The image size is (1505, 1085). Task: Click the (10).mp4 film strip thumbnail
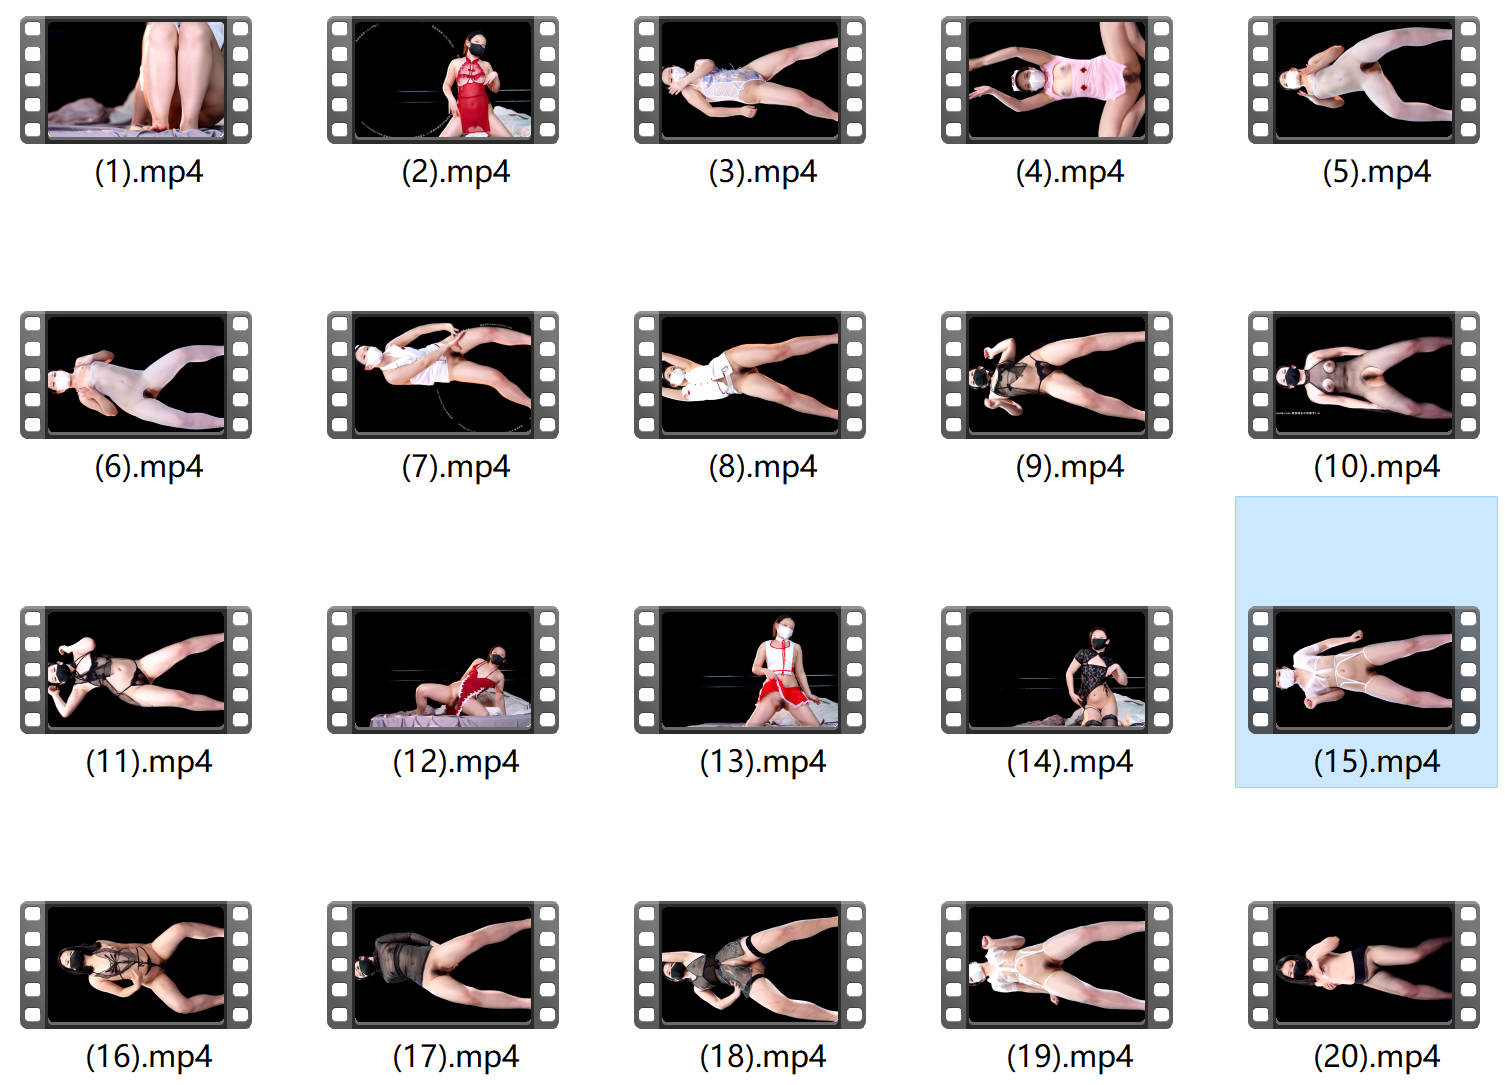click(x=1364, y=375)
